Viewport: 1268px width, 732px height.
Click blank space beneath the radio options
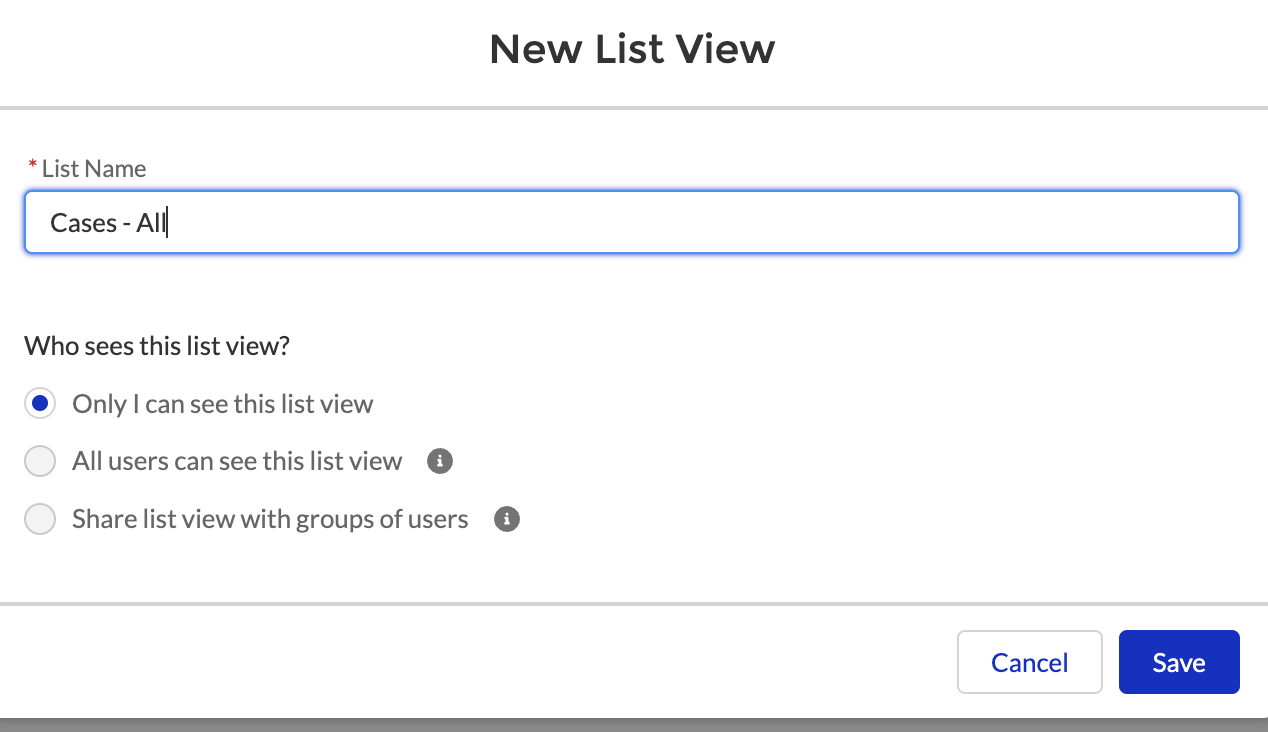(634, 572)
